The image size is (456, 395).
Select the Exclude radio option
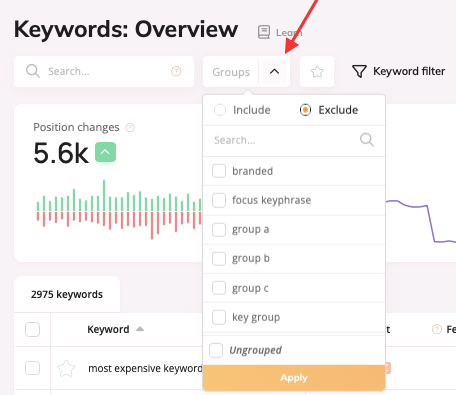click(x=305, y=110)
